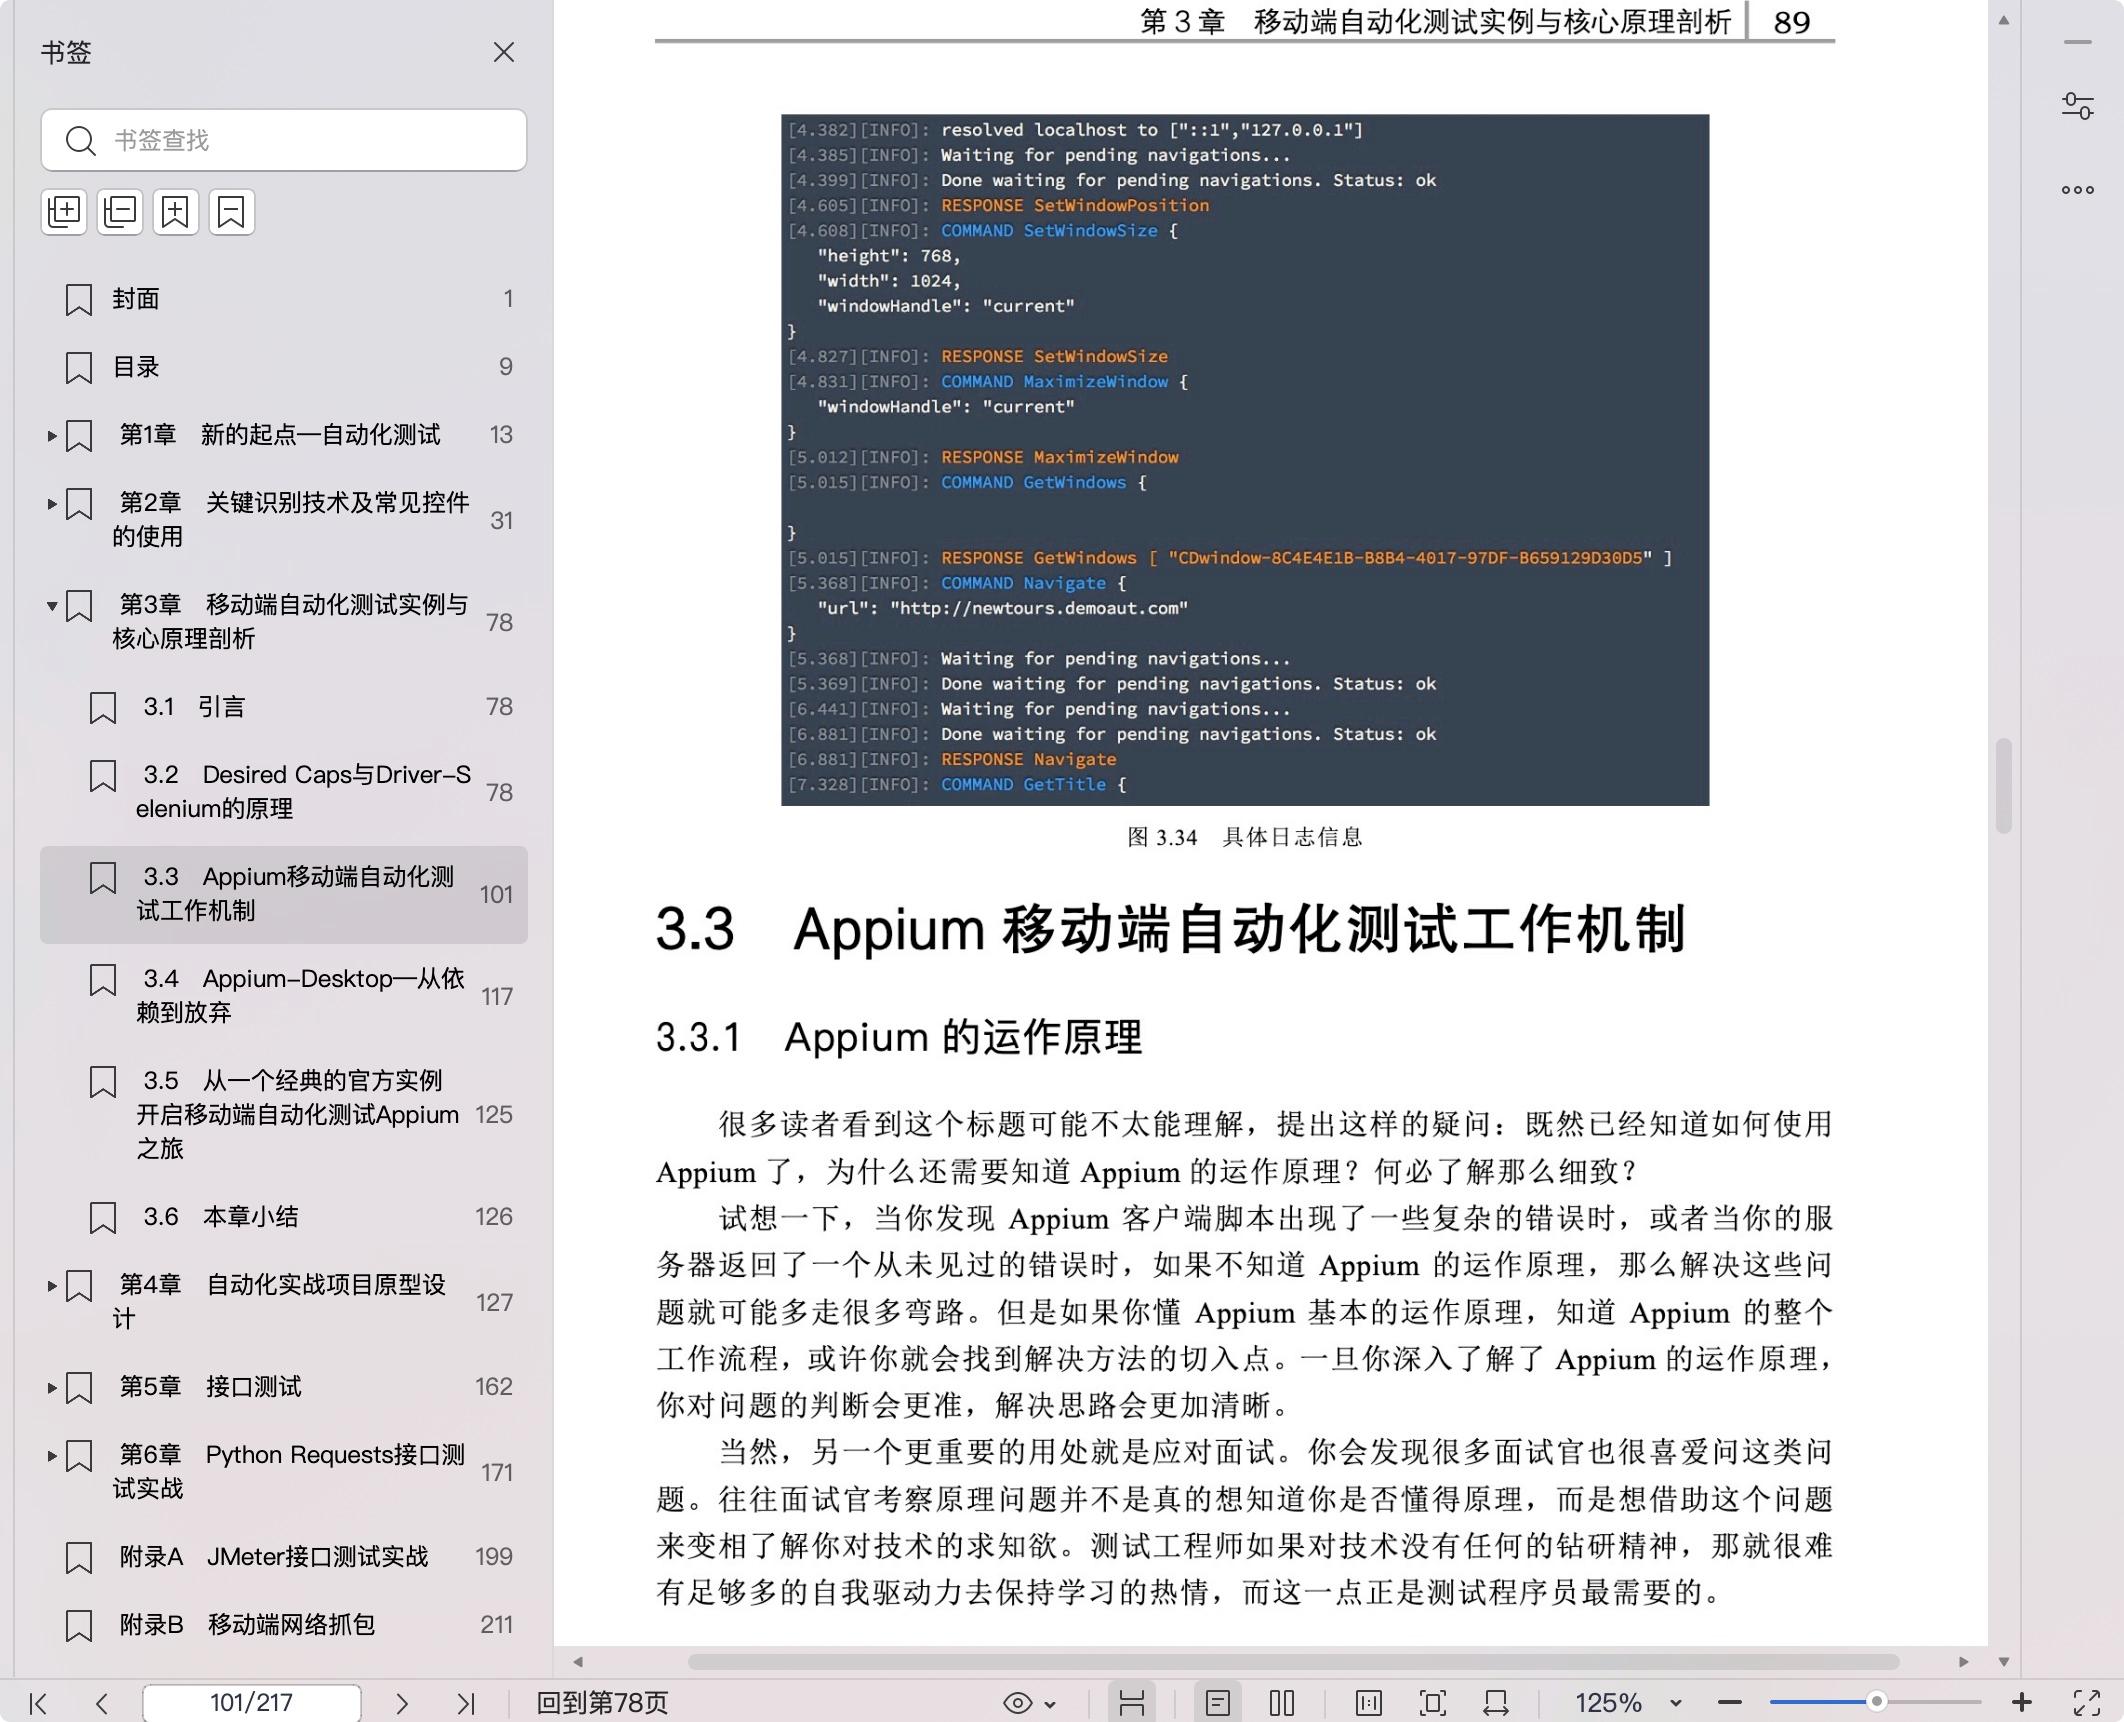Open 第5章 接口测试 bookmark
2124x1722 pixels.
284,1387
